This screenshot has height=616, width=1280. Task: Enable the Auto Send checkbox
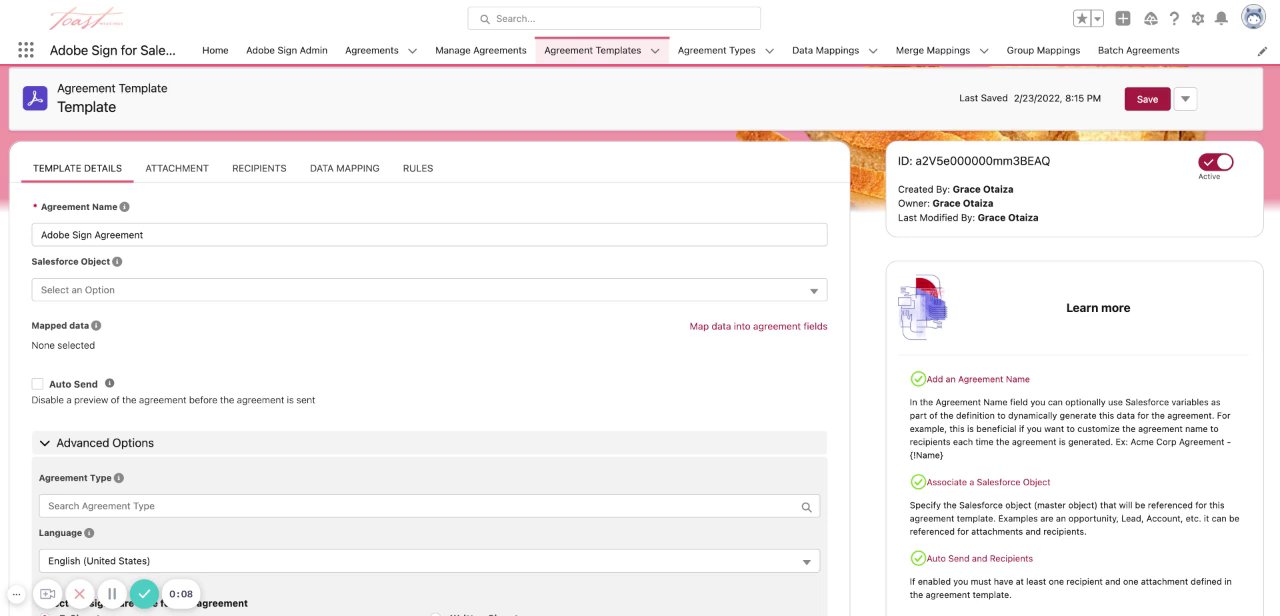37,384
